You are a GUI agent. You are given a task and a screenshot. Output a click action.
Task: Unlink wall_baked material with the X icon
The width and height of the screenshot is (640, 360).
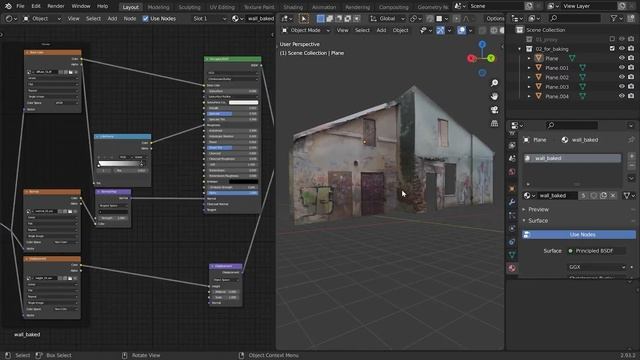pyautogui.click(x=613, y=196)
